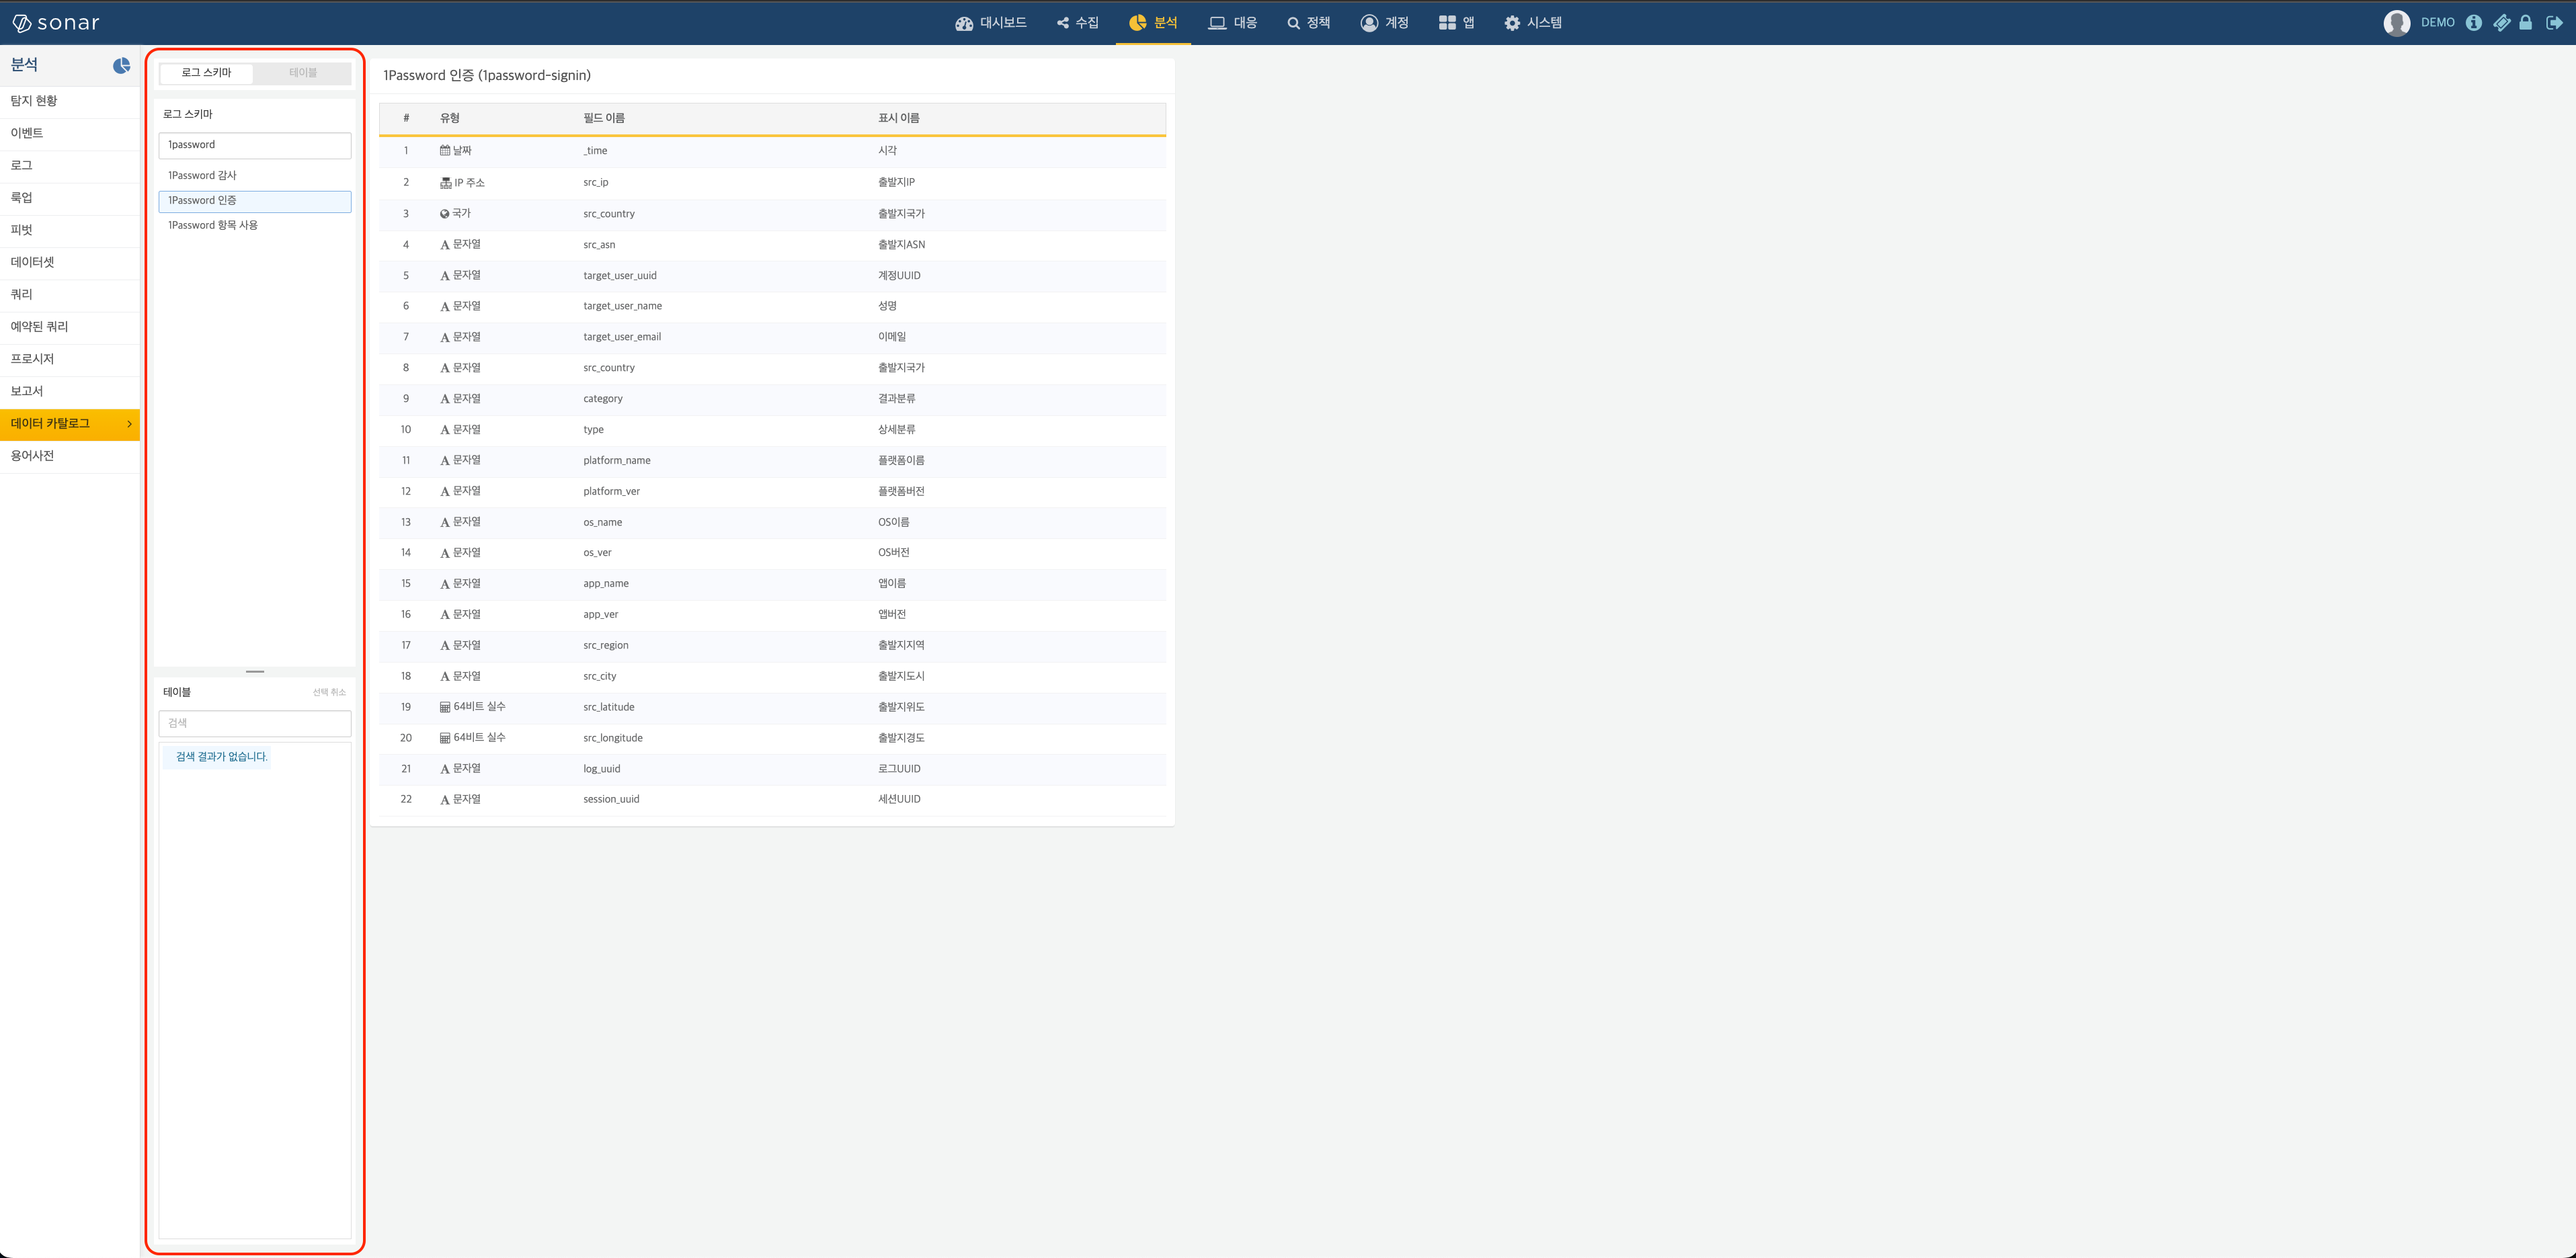Switch to the 로그 스키마 tab
Image resolution: width=2576 pixels, height=1258 pixels.
pyautogui.click(x=206, y=73)
